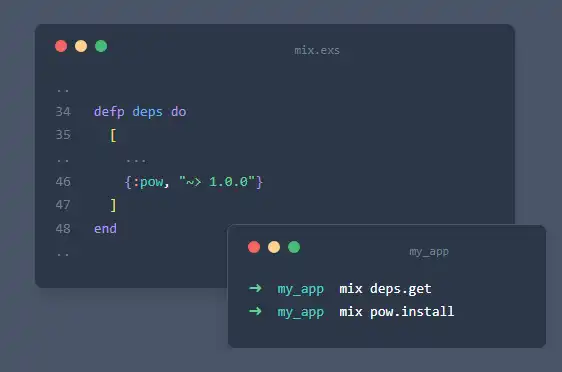Viewport: 562px width, 372px height.
Task: Click the opening square bracket on line 35
Action: 113,135
